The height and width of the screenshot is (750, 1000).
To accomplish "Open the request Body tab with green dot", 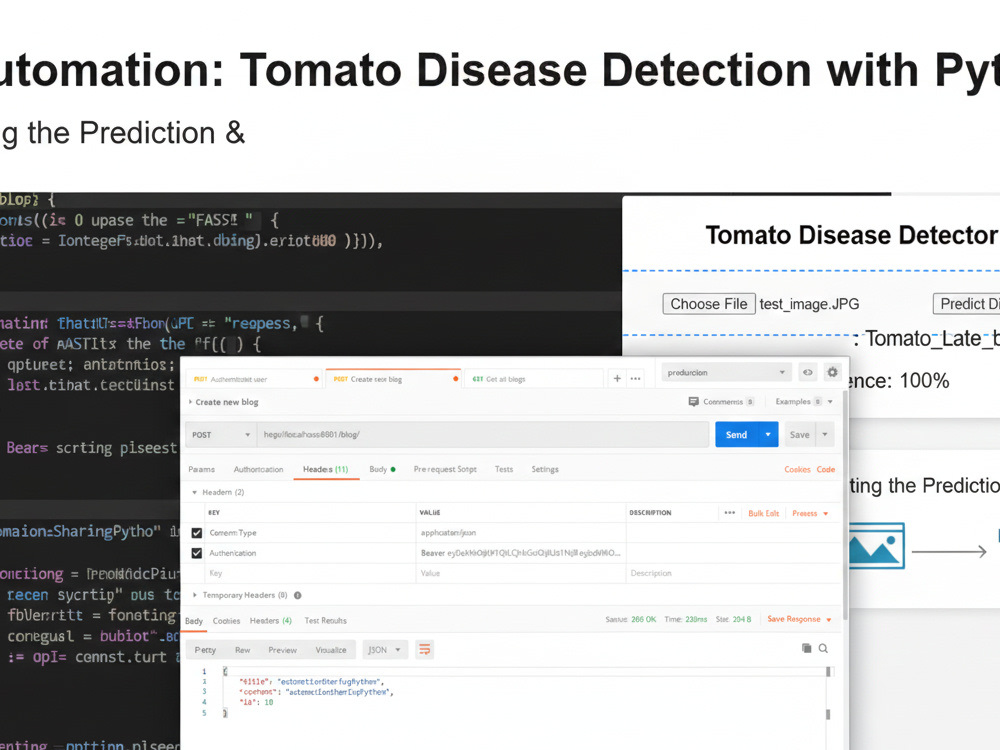I will point(382,469).
